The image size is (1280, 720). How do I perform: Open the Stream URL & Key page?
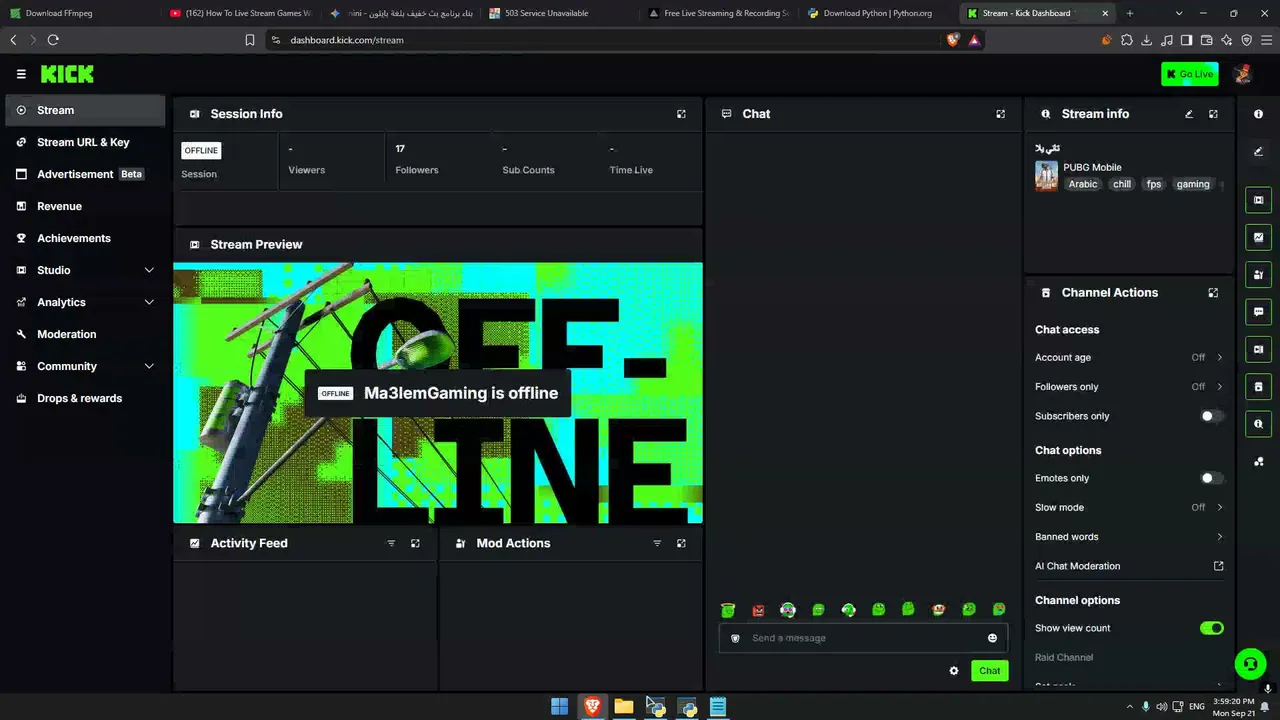coord(86,142)
